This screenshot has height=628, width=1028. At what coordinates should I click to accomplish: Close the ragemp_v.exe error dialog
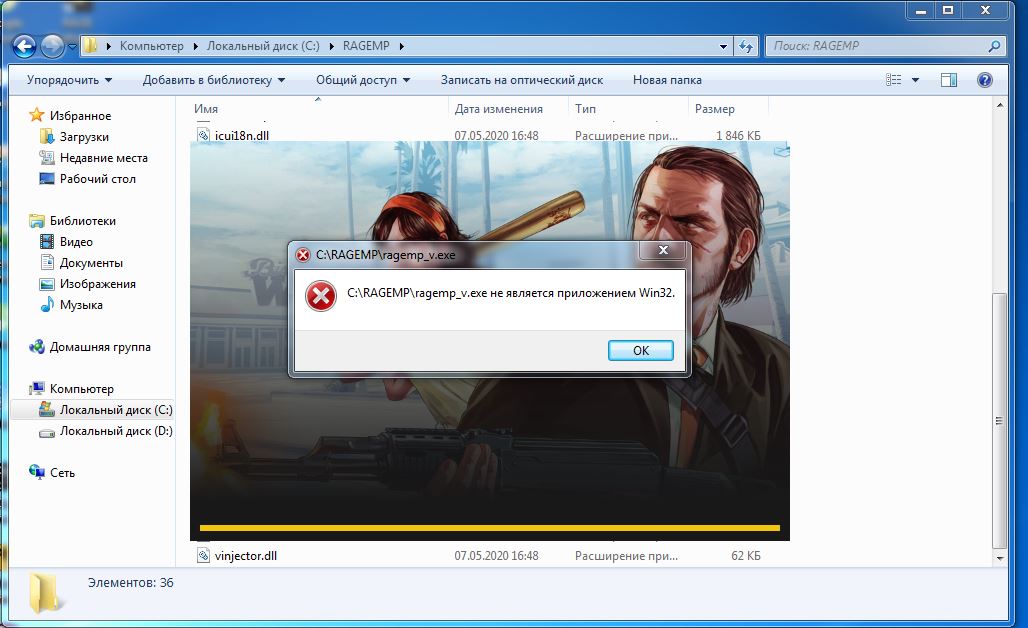pos(663,250)
